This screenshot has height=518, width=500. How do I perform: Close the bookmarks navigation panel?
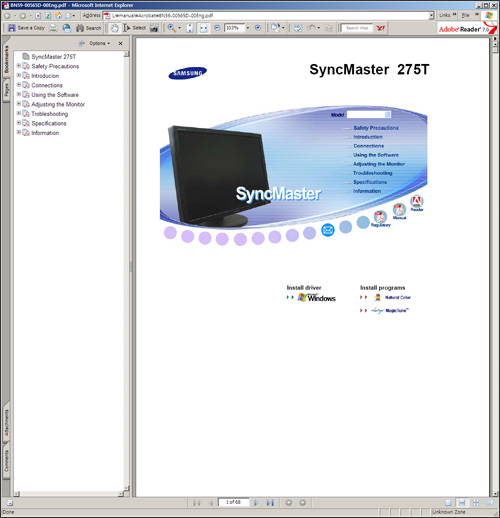click(120, 43)
